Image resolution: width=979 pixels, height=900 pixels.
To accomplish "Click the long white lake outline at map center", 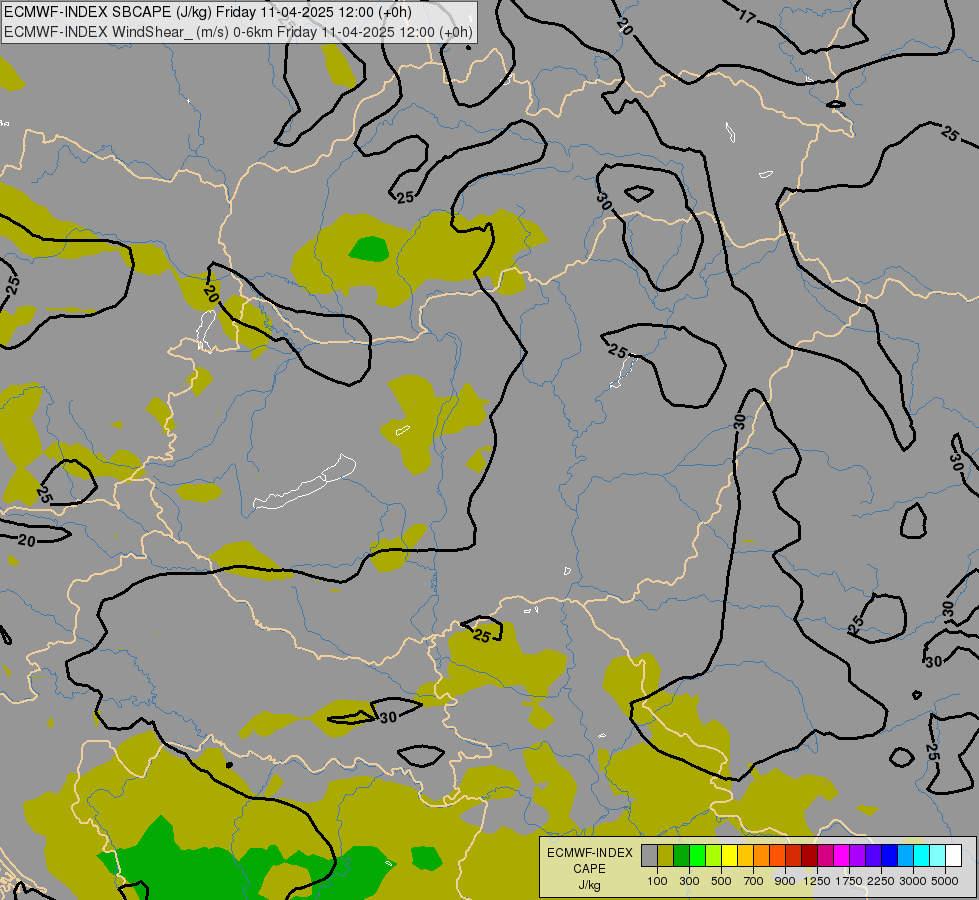I will (305, 482).
